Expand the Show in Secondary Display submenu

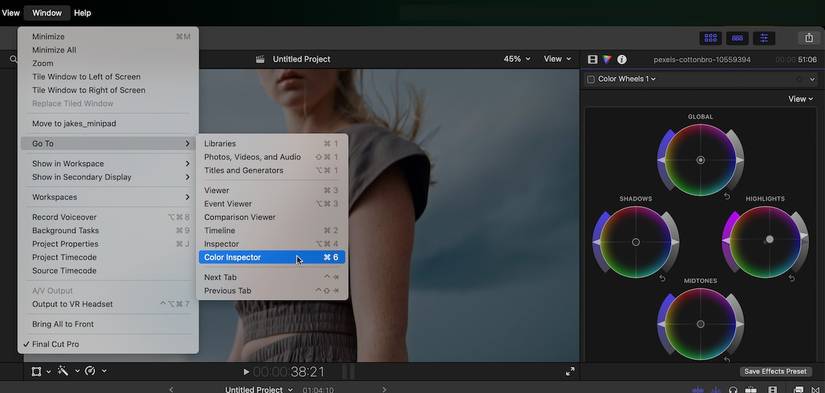(108, 177)
